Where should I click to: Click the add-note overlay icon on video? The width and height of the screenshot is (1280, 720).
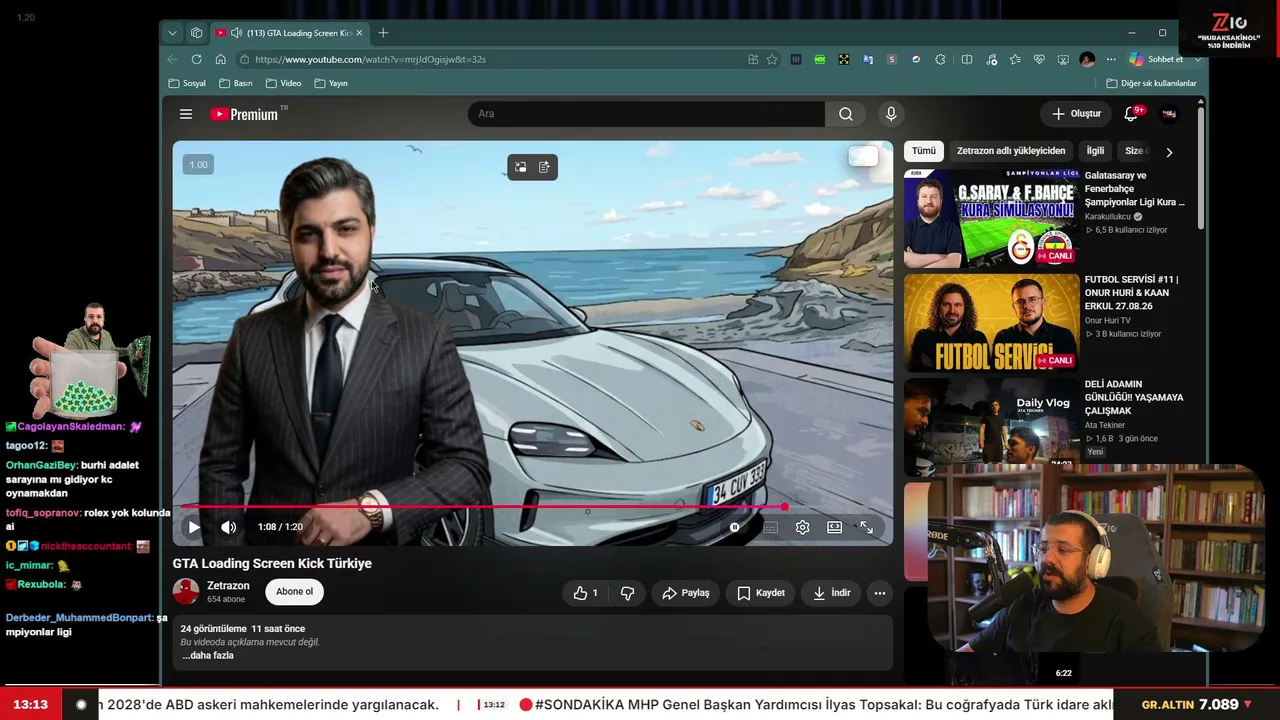tap(544, 167)
